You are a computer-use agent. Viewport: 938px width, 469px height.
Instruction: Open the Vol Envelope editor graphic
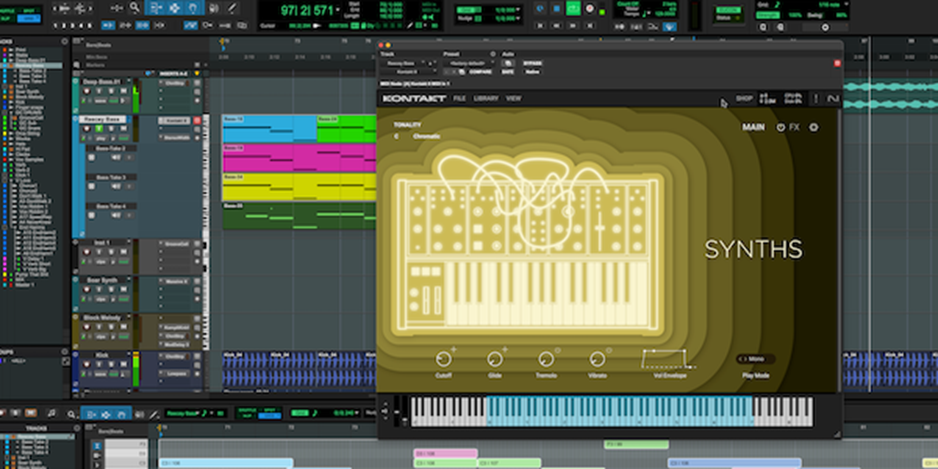pos(669,359)
